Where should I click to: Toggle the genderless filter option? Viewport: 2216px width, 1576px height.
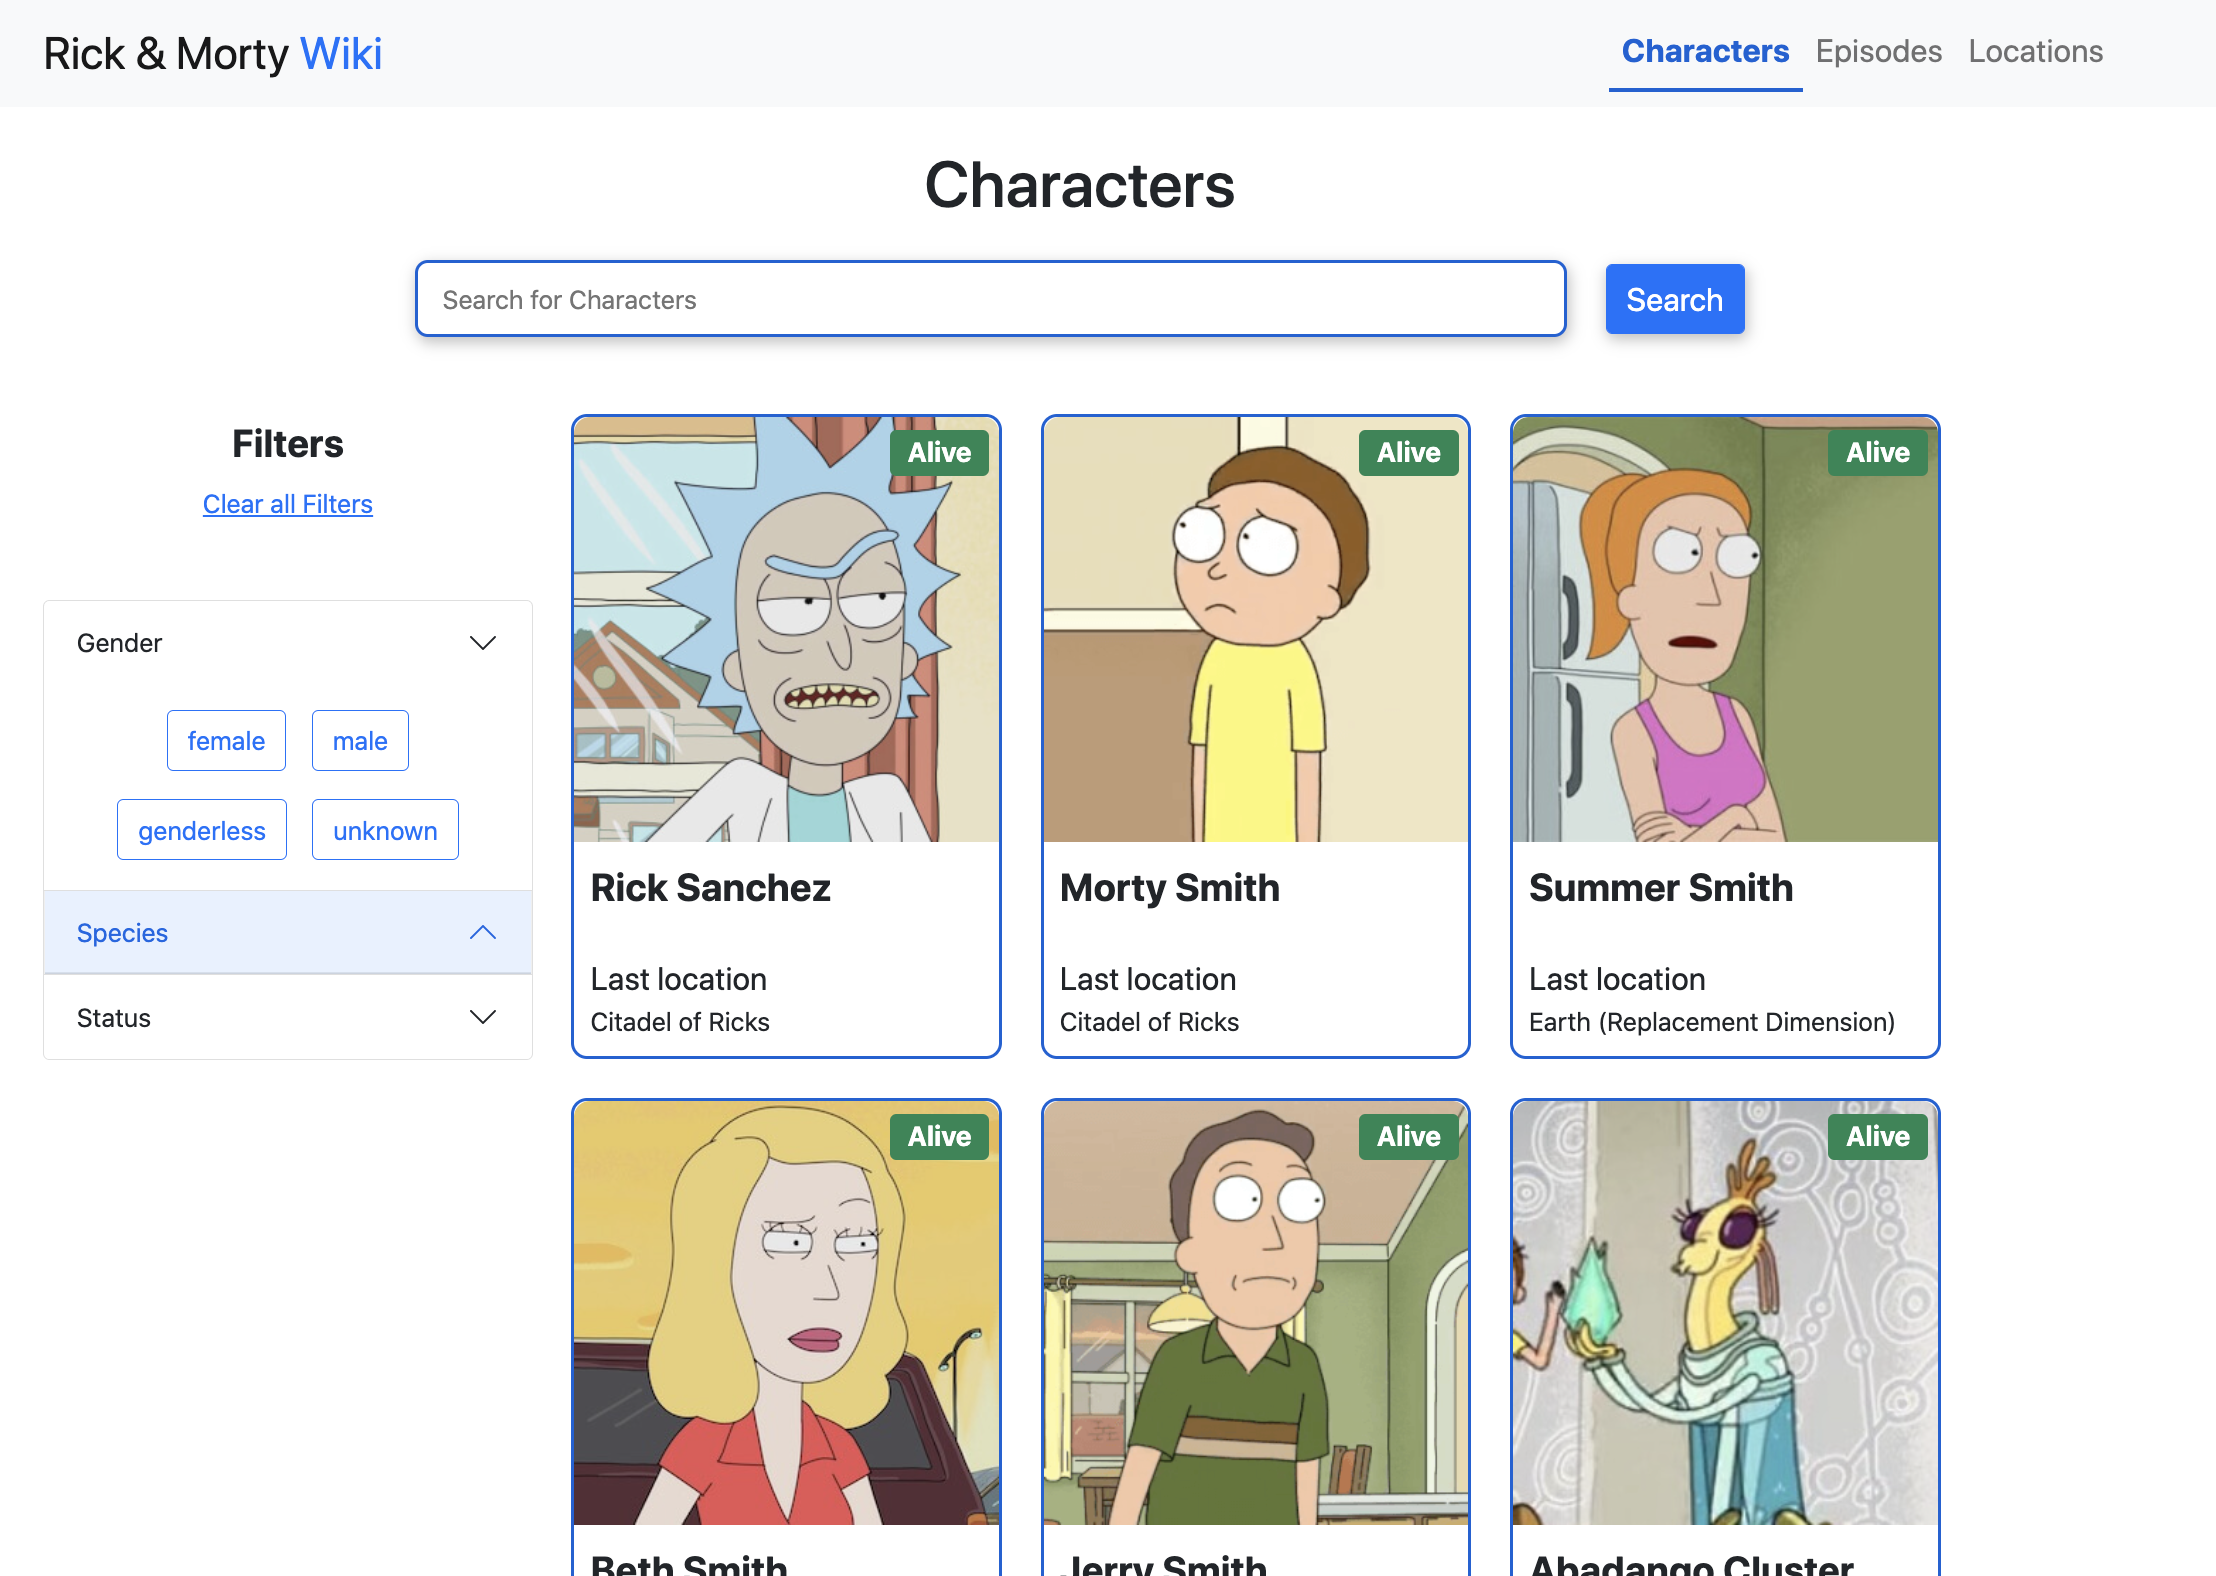202,830
